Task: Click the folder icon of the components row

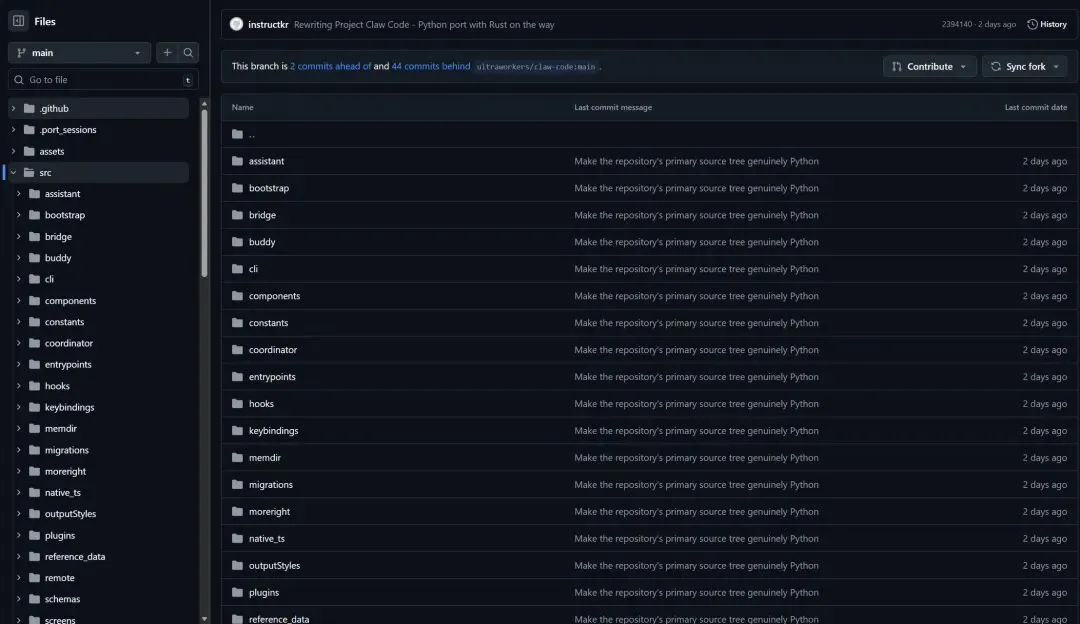Action: click(x=238, y=295)
